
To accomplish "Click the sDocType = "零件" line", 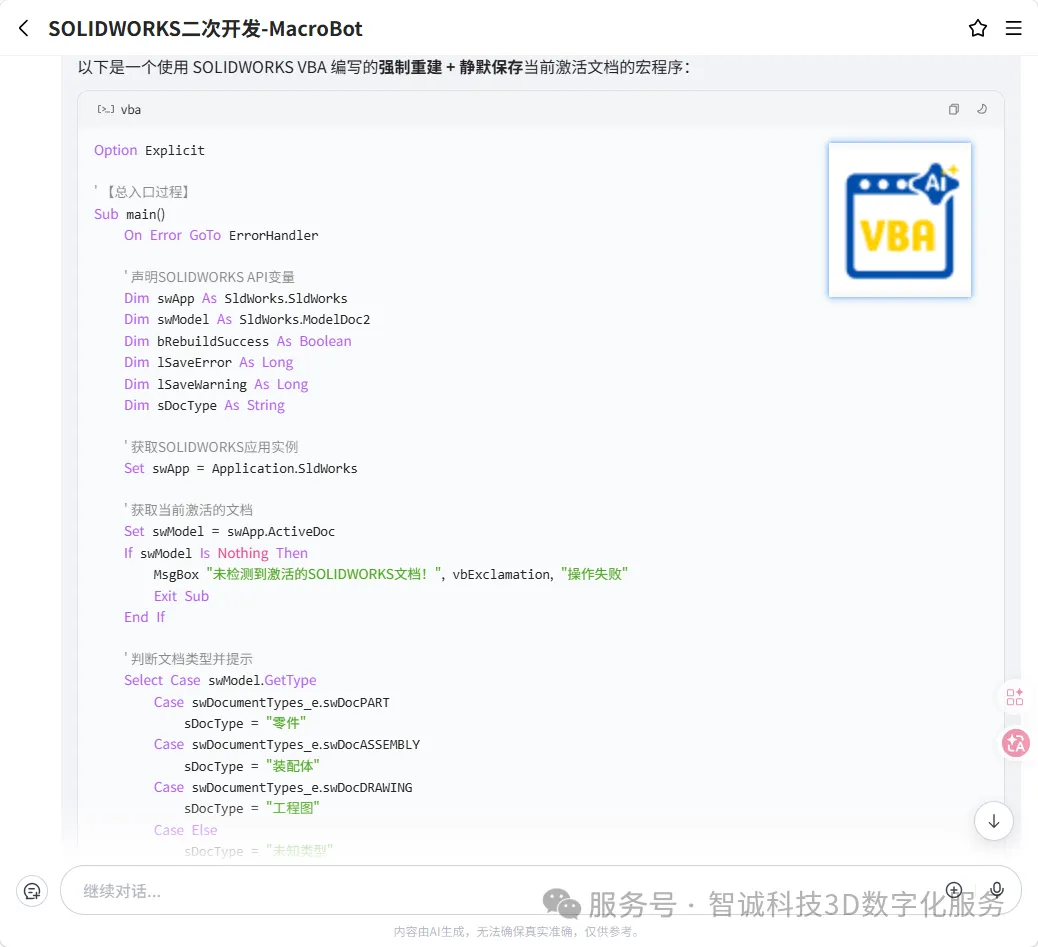I will [x=245, y=723].
